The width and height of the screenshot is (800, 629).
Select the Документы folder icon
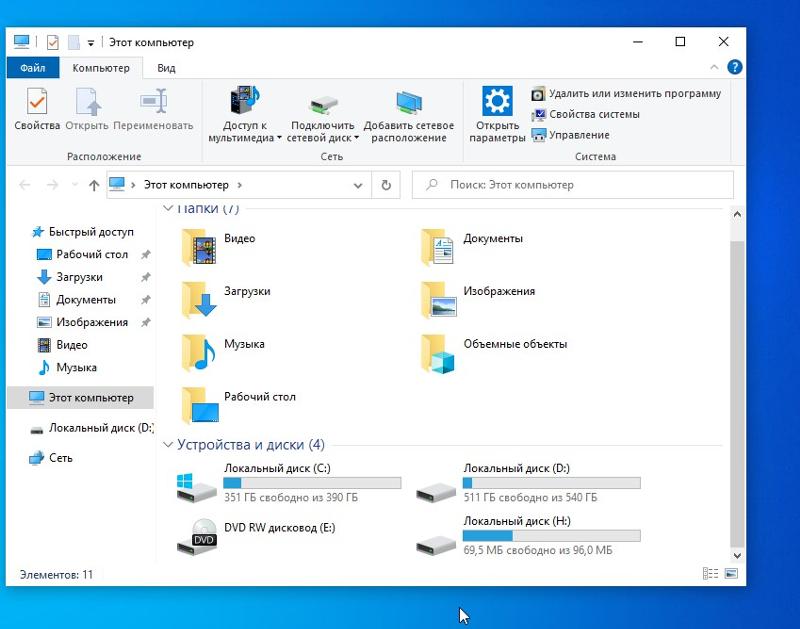[x=438, y=247]
